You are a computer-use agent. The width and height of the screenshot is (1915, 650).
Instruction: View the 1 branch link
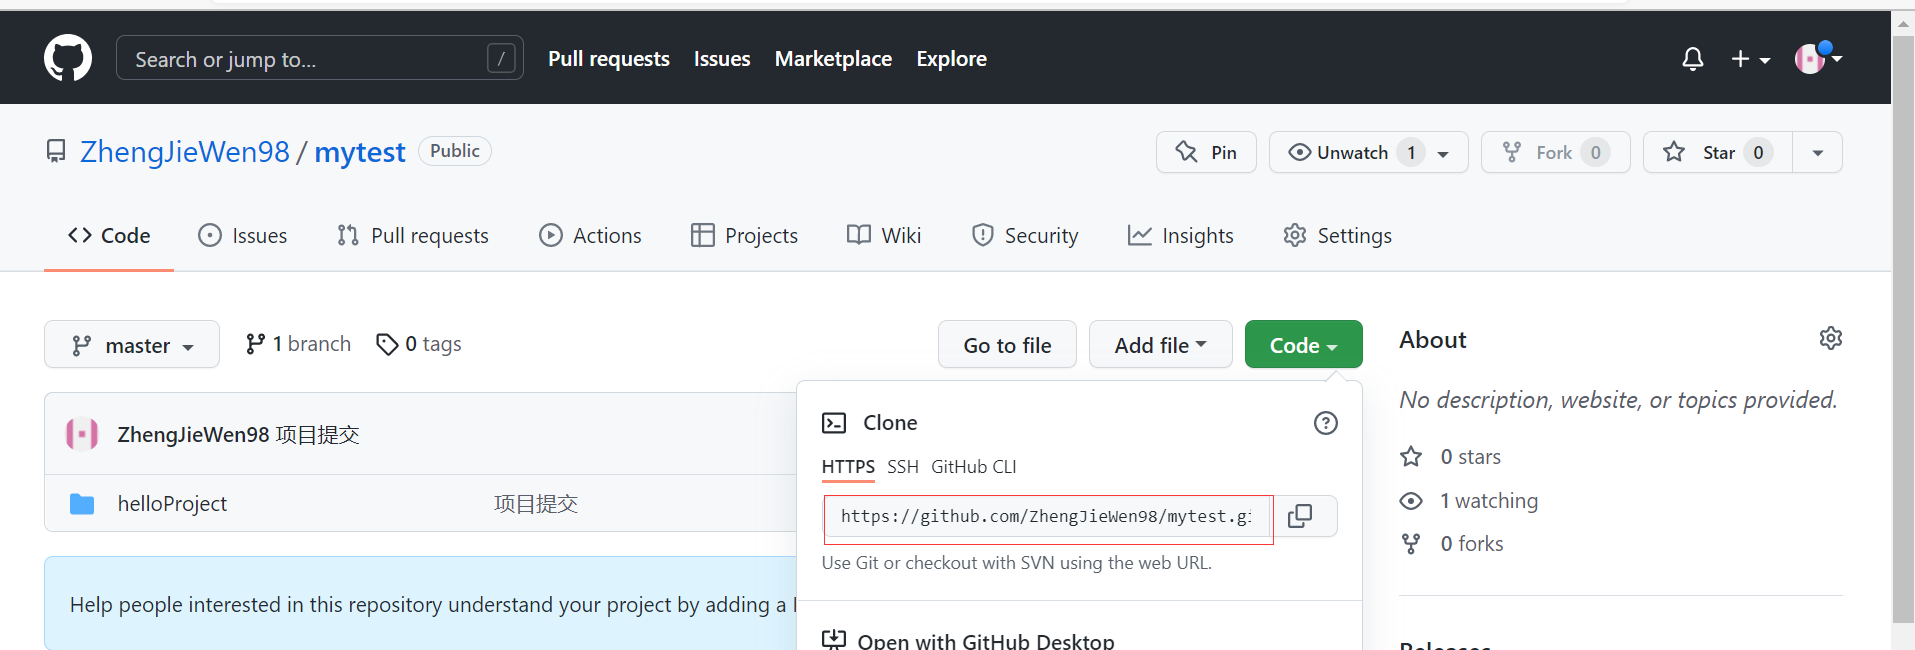298,344
